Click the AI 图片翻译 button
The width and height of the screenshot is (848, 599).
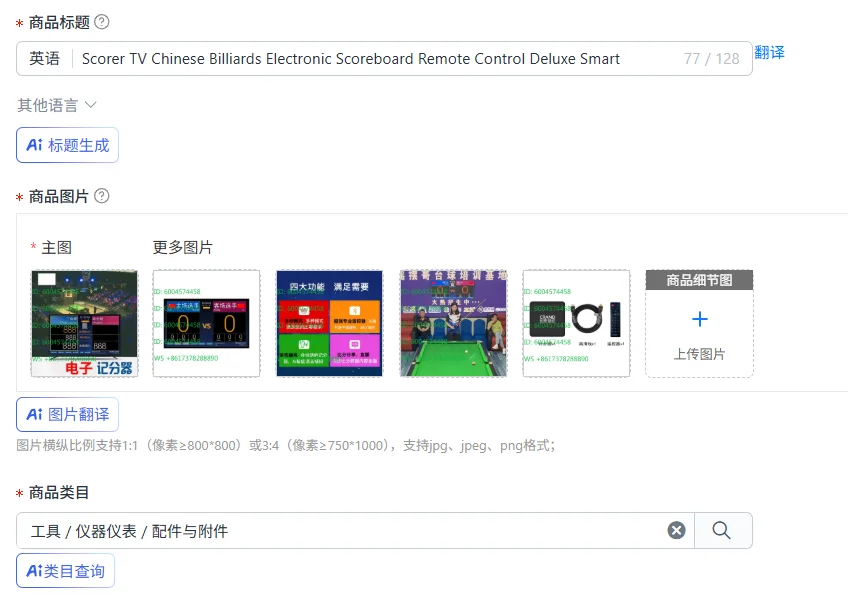68,414
